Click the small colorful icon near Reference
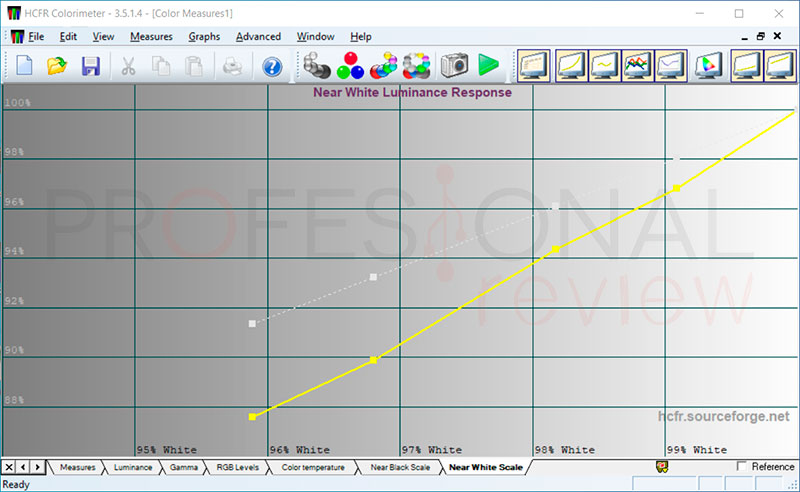Viewport: 800px width, 492px height. 662,466
